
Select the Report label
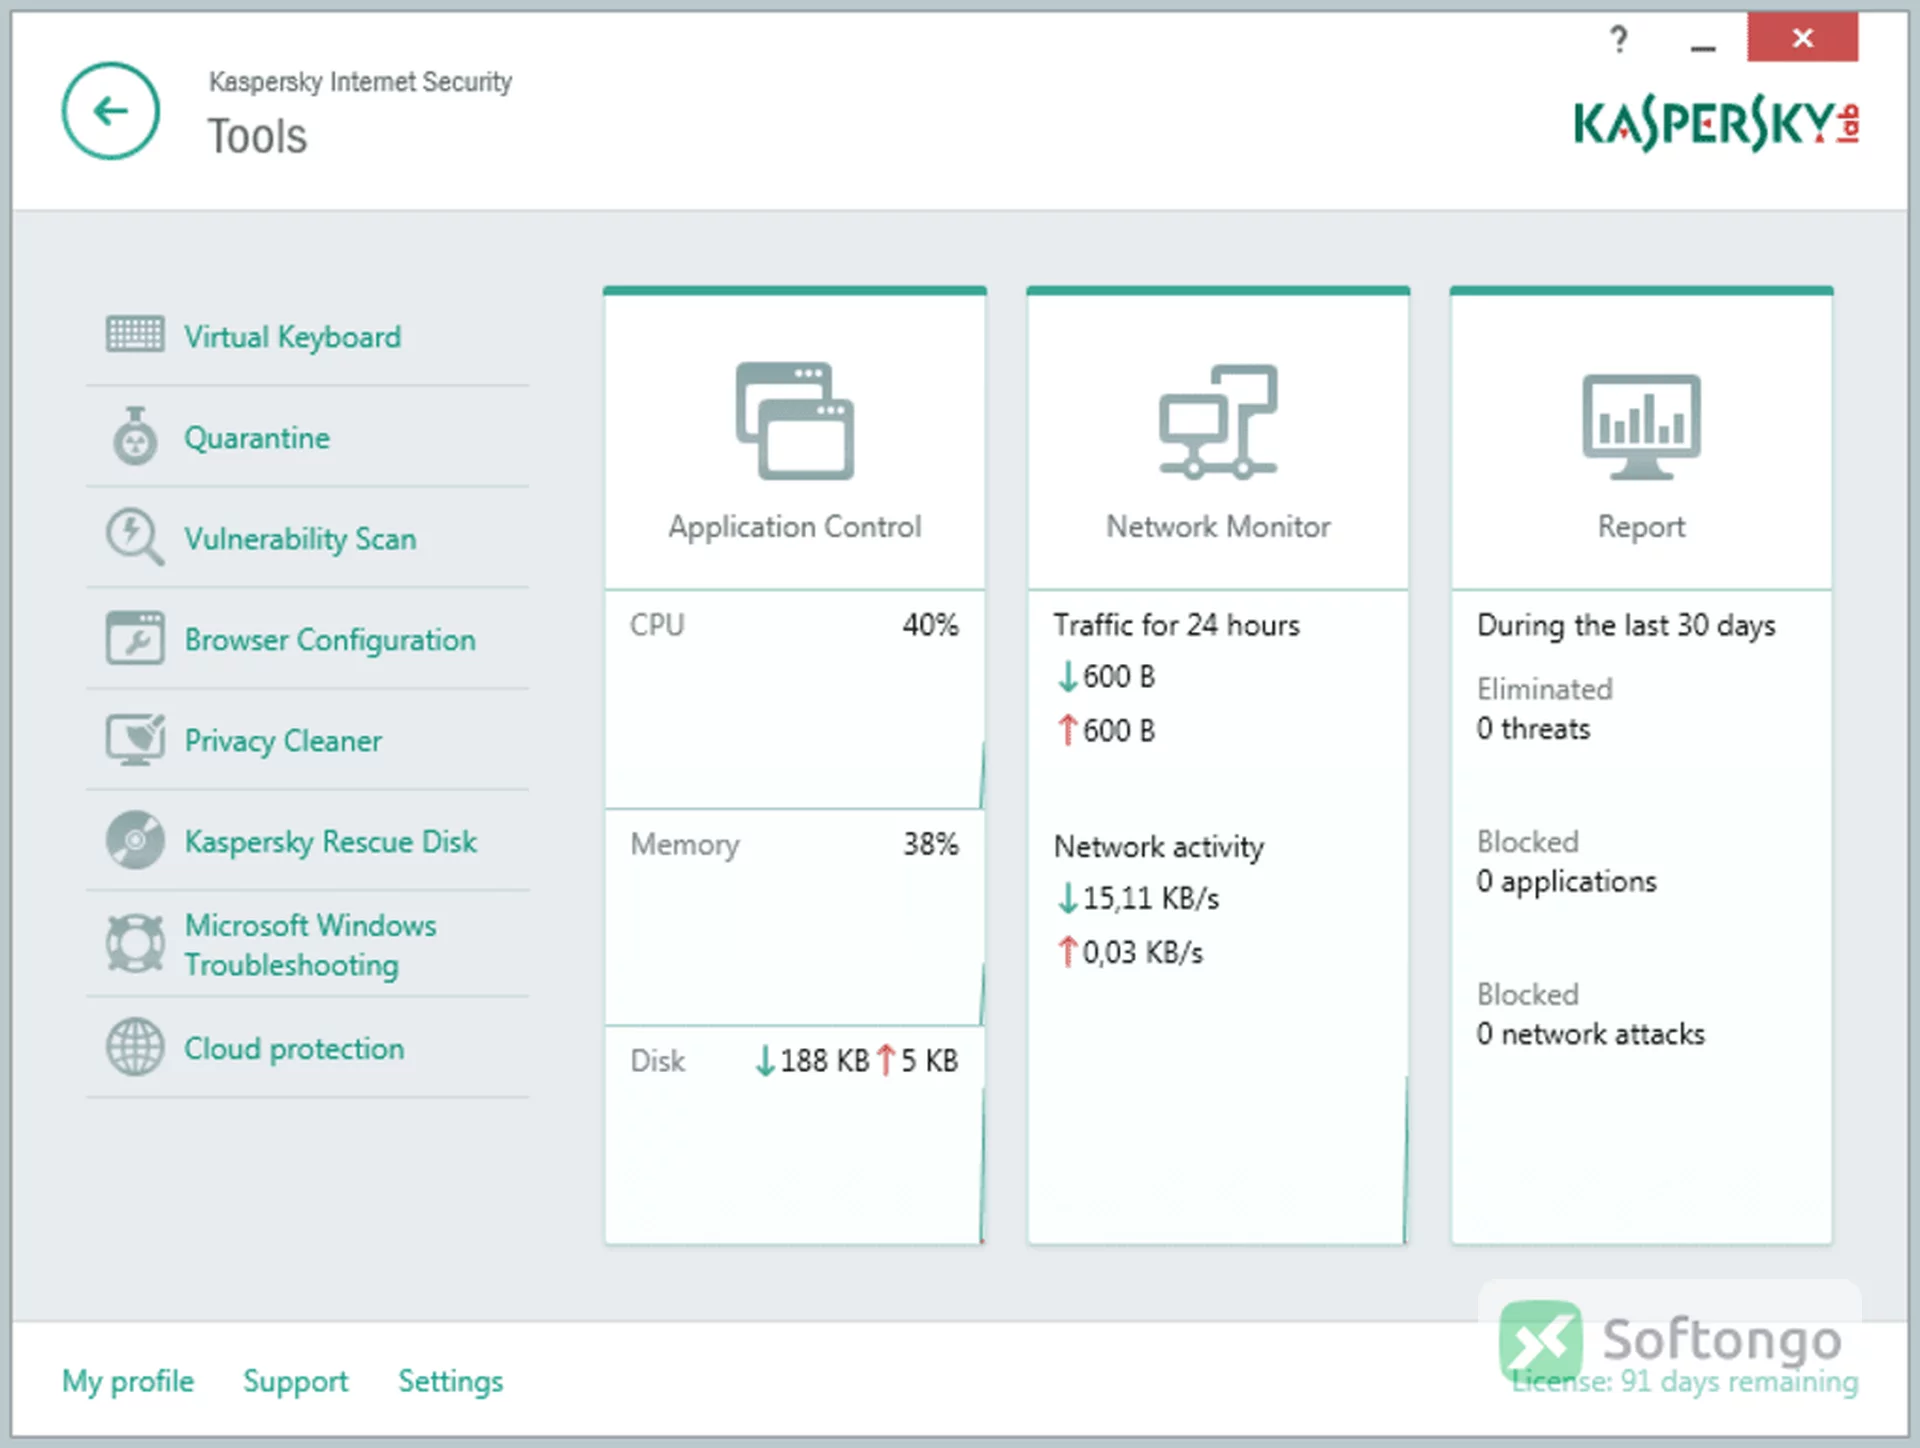coord(1641,527)
